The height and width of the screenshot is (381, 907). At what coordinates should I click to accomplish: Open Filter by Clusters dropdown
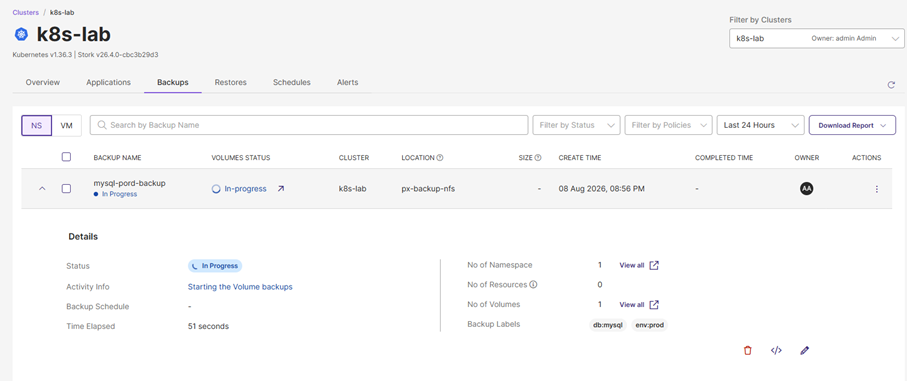coord(817,39)
